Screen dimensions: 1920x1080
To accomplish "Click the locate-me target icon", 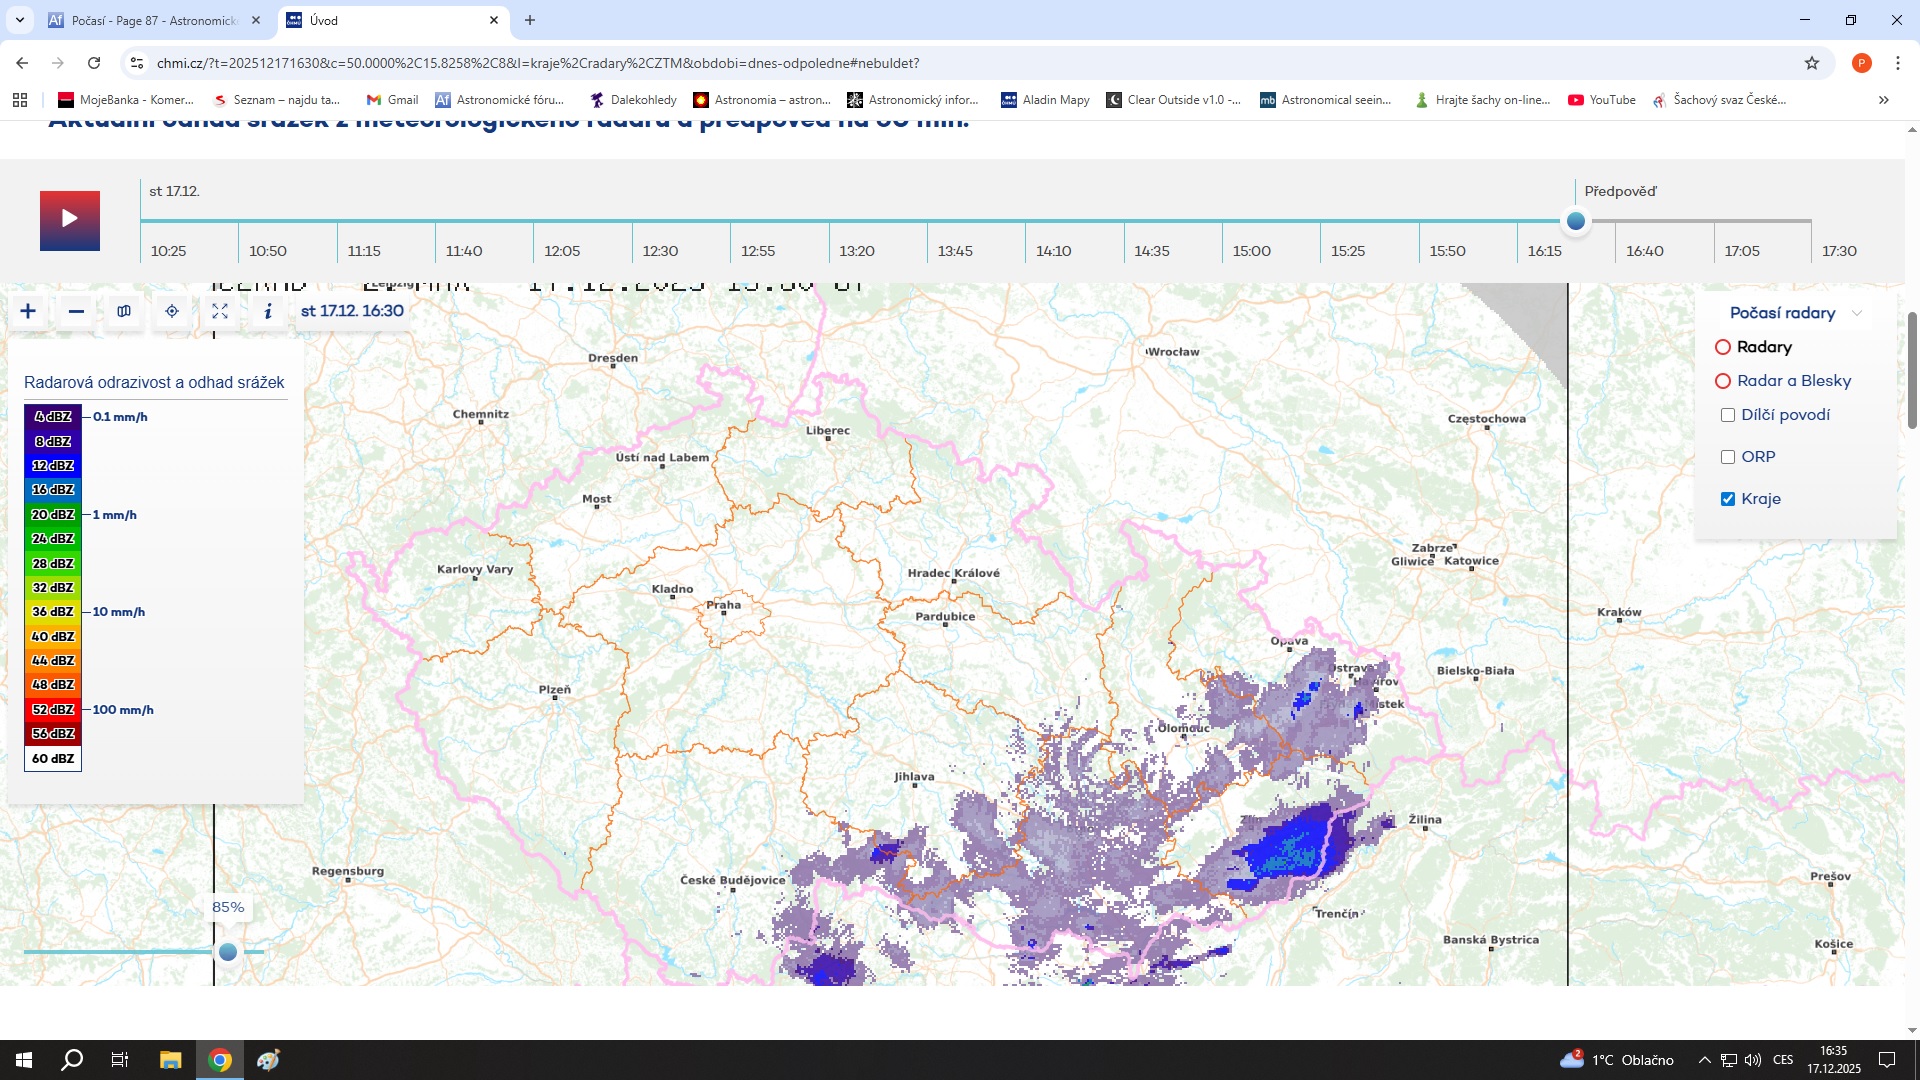I will point(172,311).
